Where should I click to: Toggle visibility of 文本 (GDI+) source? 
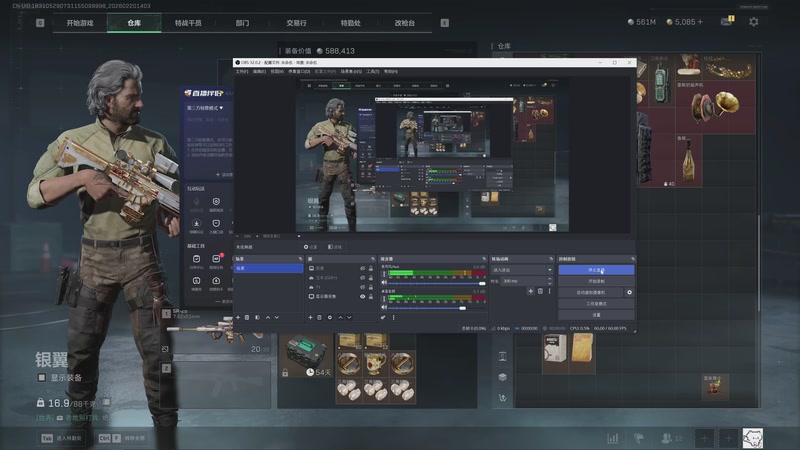[x=362, y=278]
